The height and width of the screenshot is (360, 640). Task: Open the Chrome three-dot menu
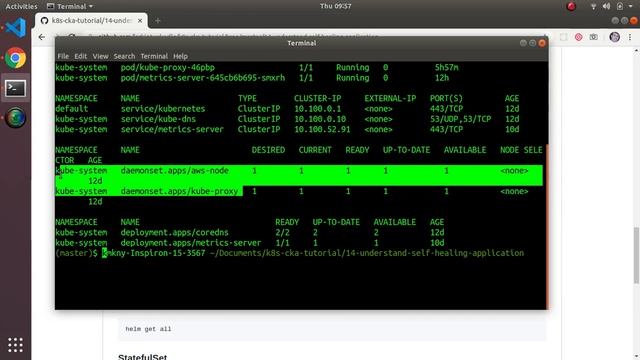tap(630, 37)
